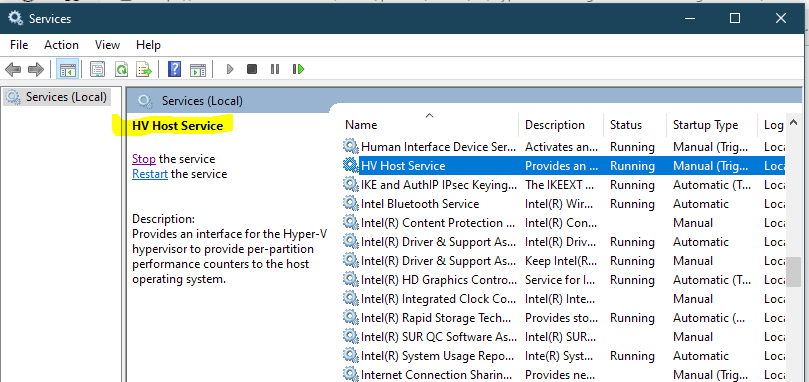Screen dimensions: 809x382
Task: Select Intel(R) Driver & Support with Automatic startup
Action: [438, 242]
